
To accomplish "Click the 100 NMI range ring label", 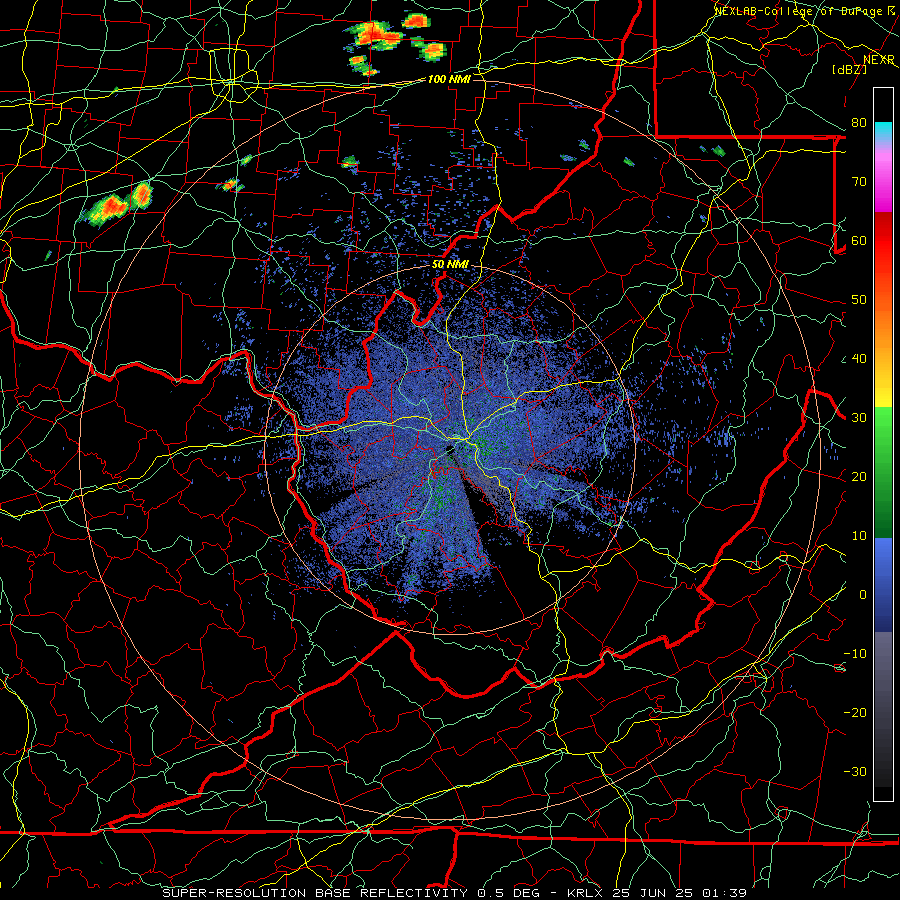I will (x=449, y=79).
